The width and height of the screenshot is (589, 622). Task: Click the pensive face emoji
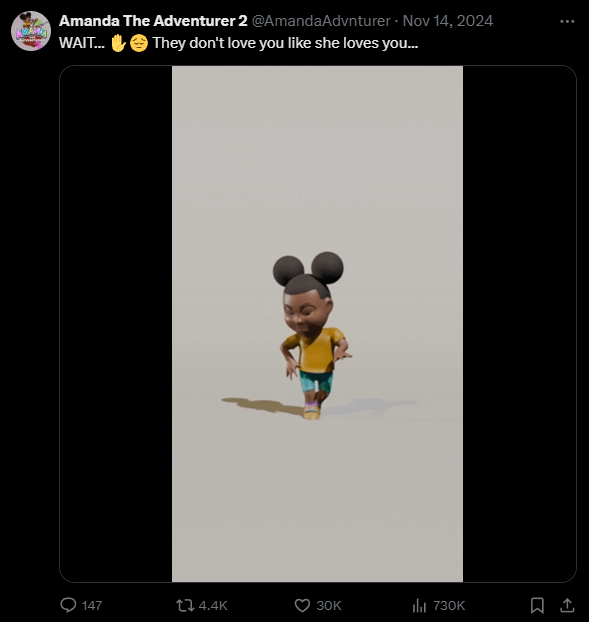pos(139,43)
